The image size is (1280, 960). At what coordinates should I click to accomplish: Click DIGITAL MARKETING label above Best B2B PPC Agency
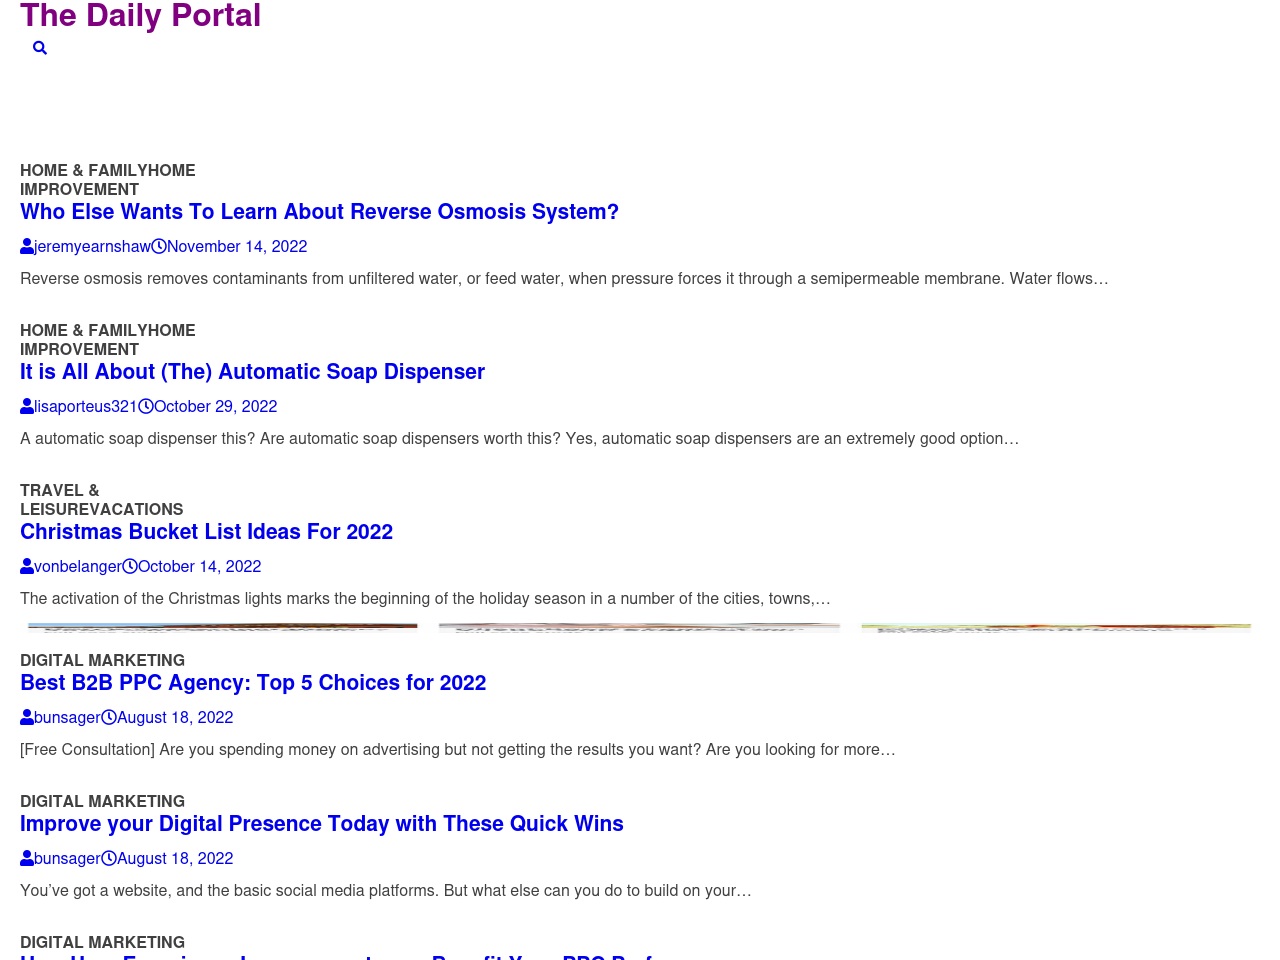(x=102, y=661)
